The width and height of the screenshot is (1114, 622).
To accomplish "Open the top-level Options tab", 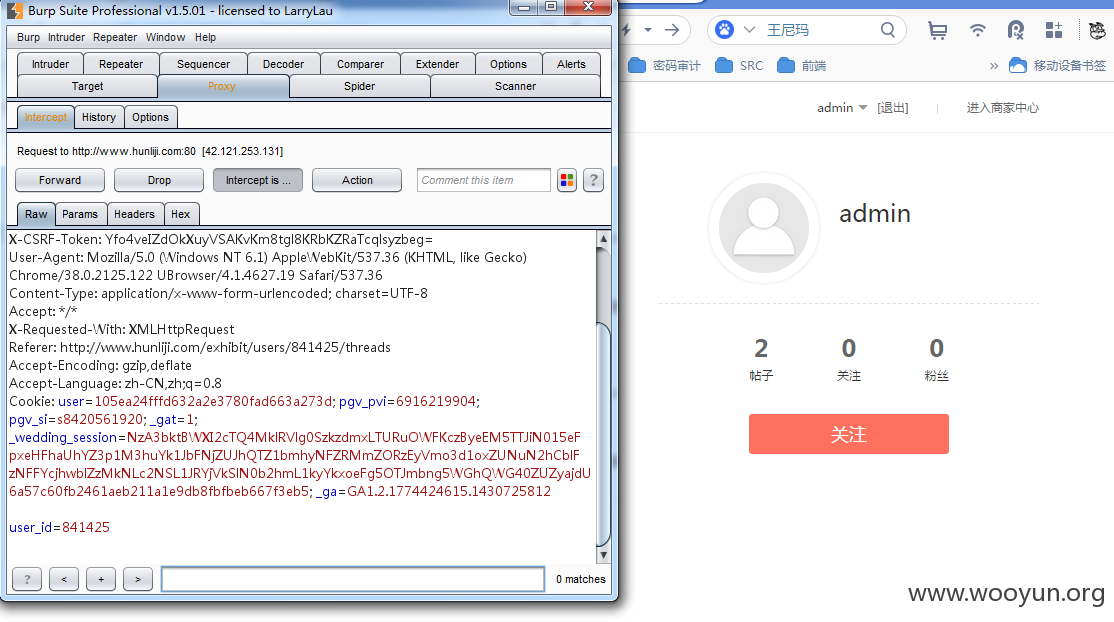I will (508, 64).
